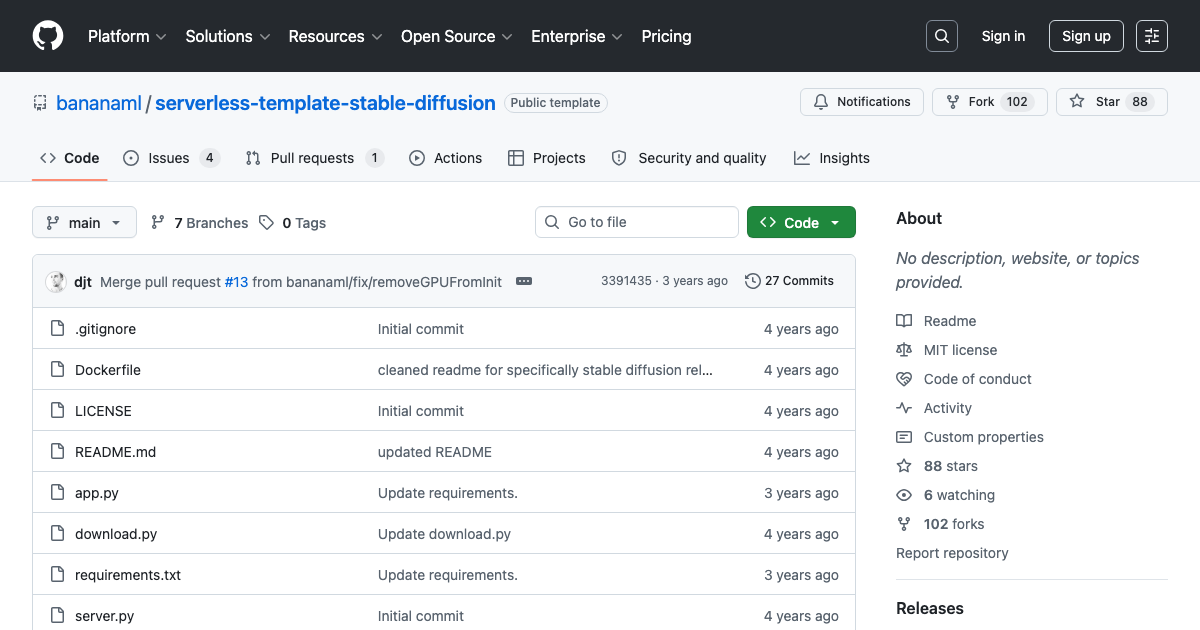
Task: Click the Sign in link
Action: point(1003,36)
